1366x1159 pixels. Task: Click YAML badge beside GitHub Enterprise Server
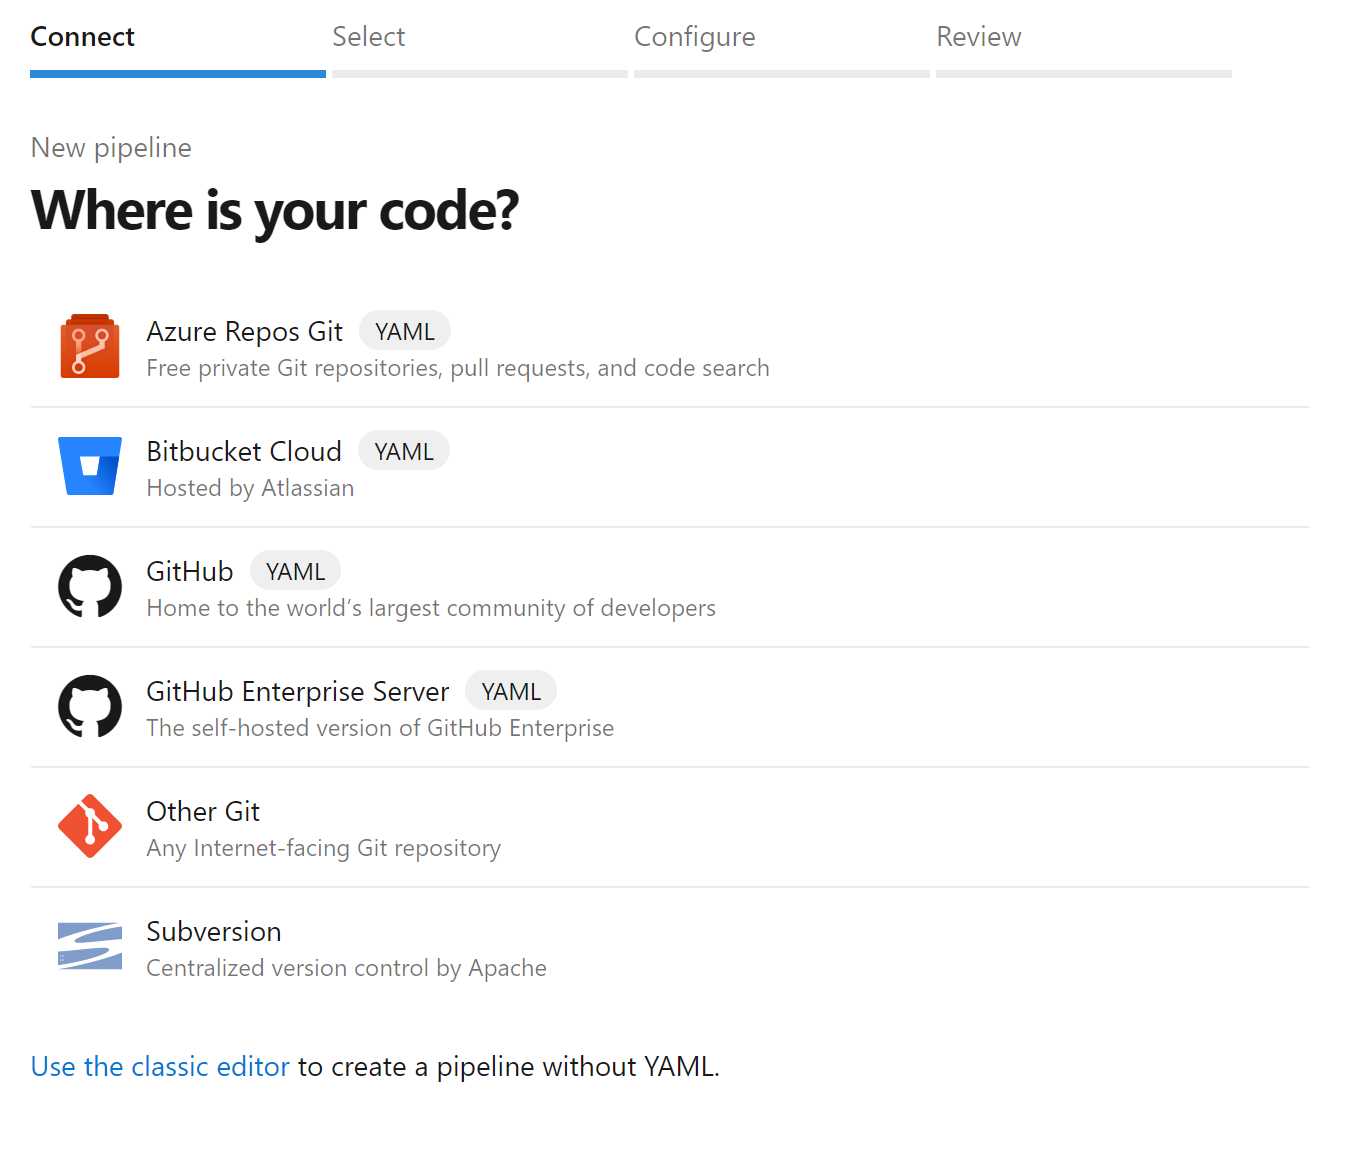point(511,691)
